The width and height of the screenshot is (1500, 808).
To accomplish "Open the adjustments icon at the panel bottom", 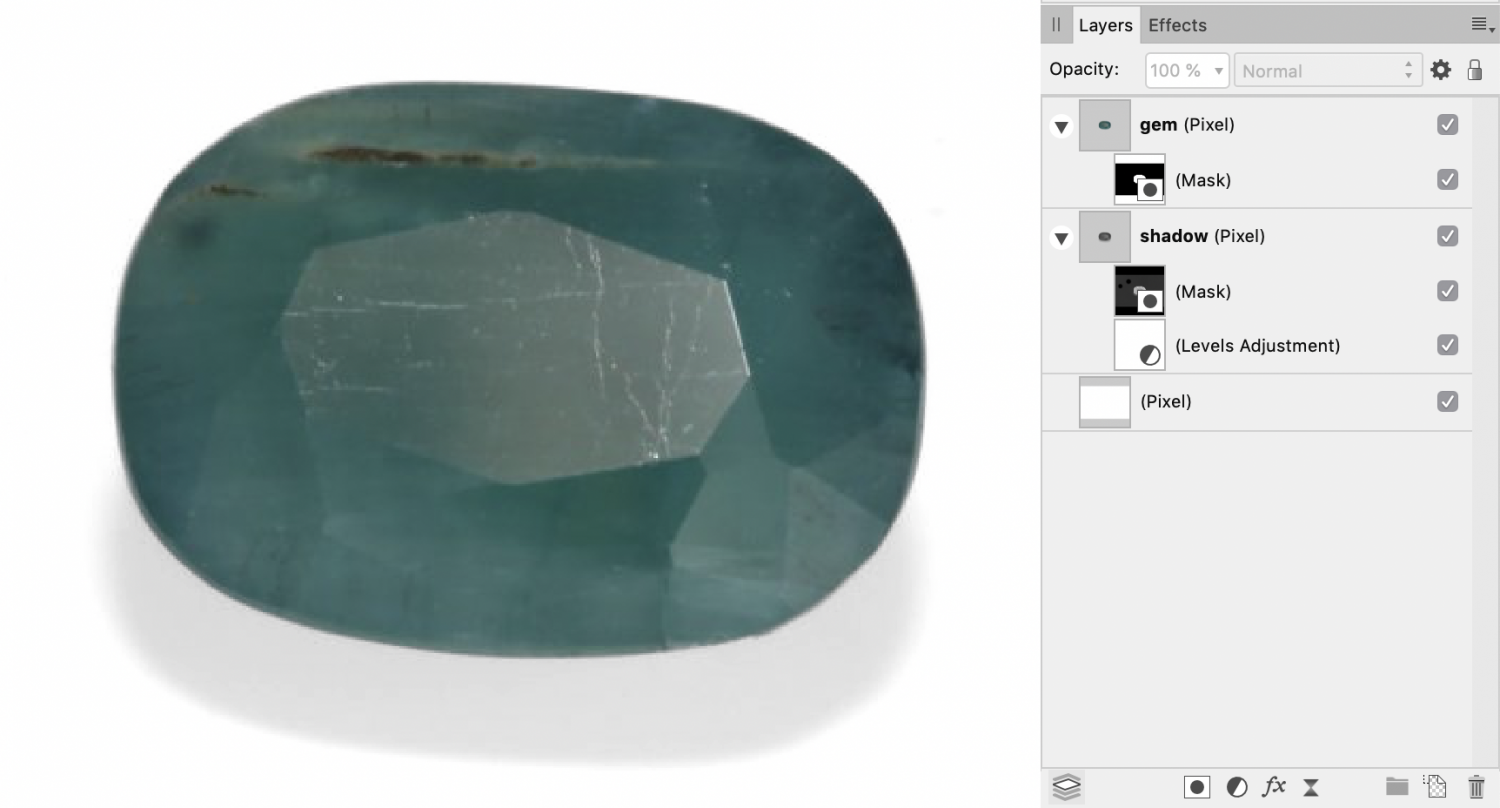I will (x=1237, y=786).
